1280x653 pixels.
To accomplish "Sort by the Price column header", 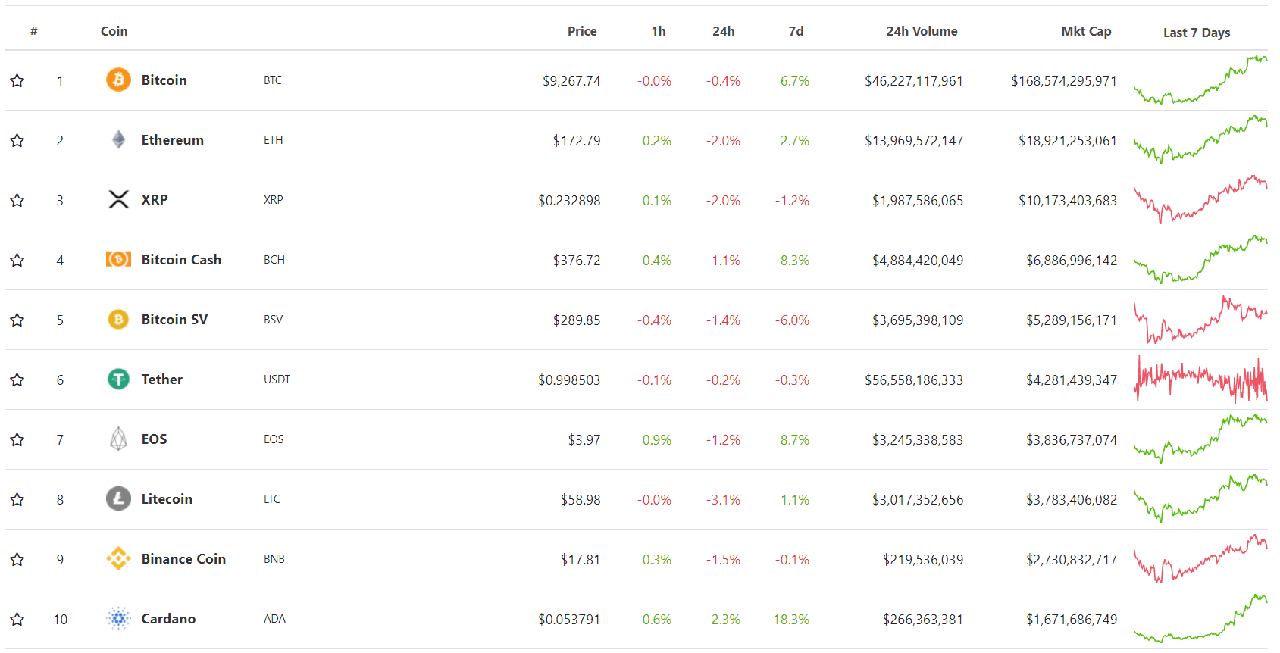I will pyautogui.click(x=582, y=32).
